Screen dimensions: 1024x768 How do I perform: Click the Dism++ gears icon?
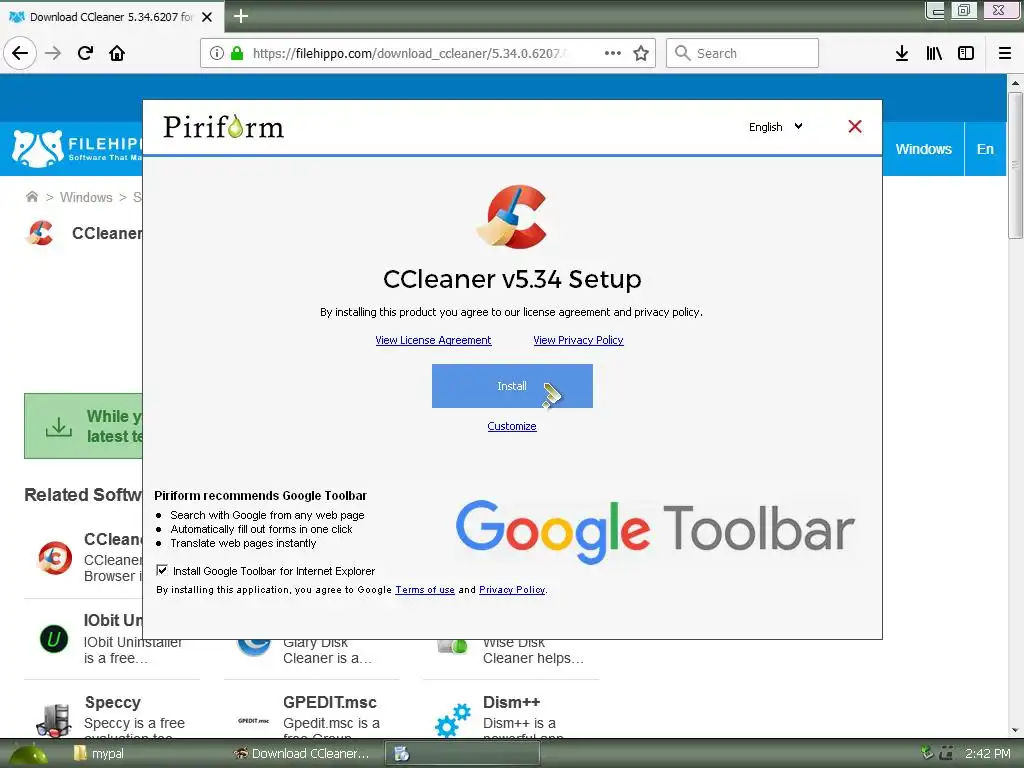tap(453, 720)
